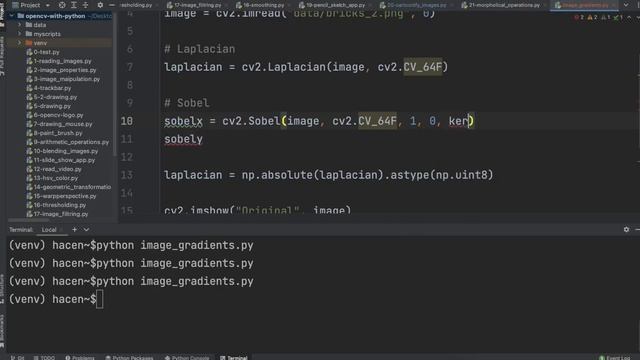The height and width of the screenshot is (360, 640).
Task: Open 1-reading_images.py in project tree
Action: click(x=62, y=61)
